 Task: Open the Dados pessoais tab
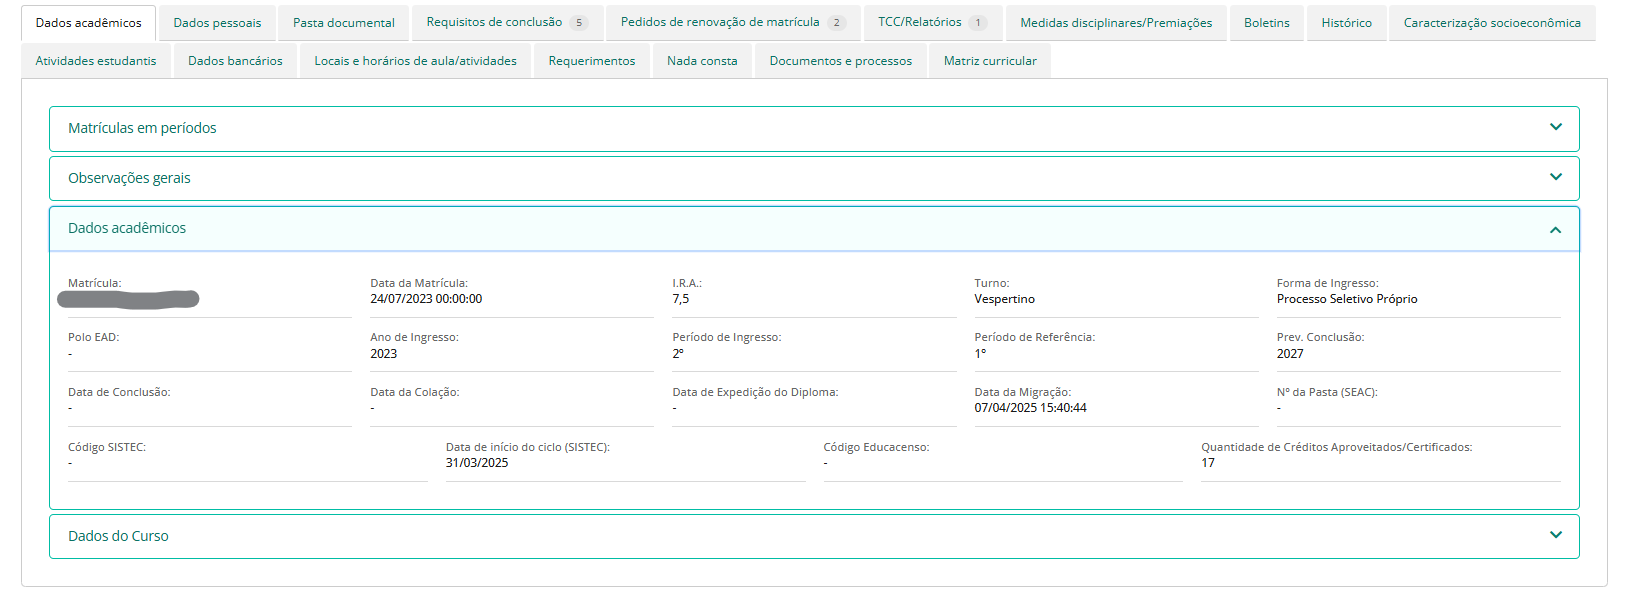coord(217,23)
